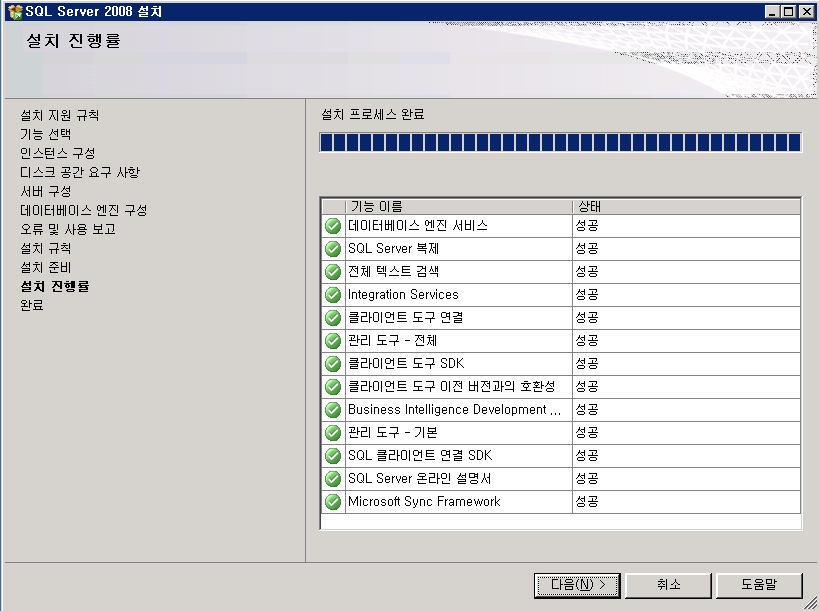Click the 다음(N) > button
The width and height of the screenshot is (819, 611).
(x=577, y=585)
